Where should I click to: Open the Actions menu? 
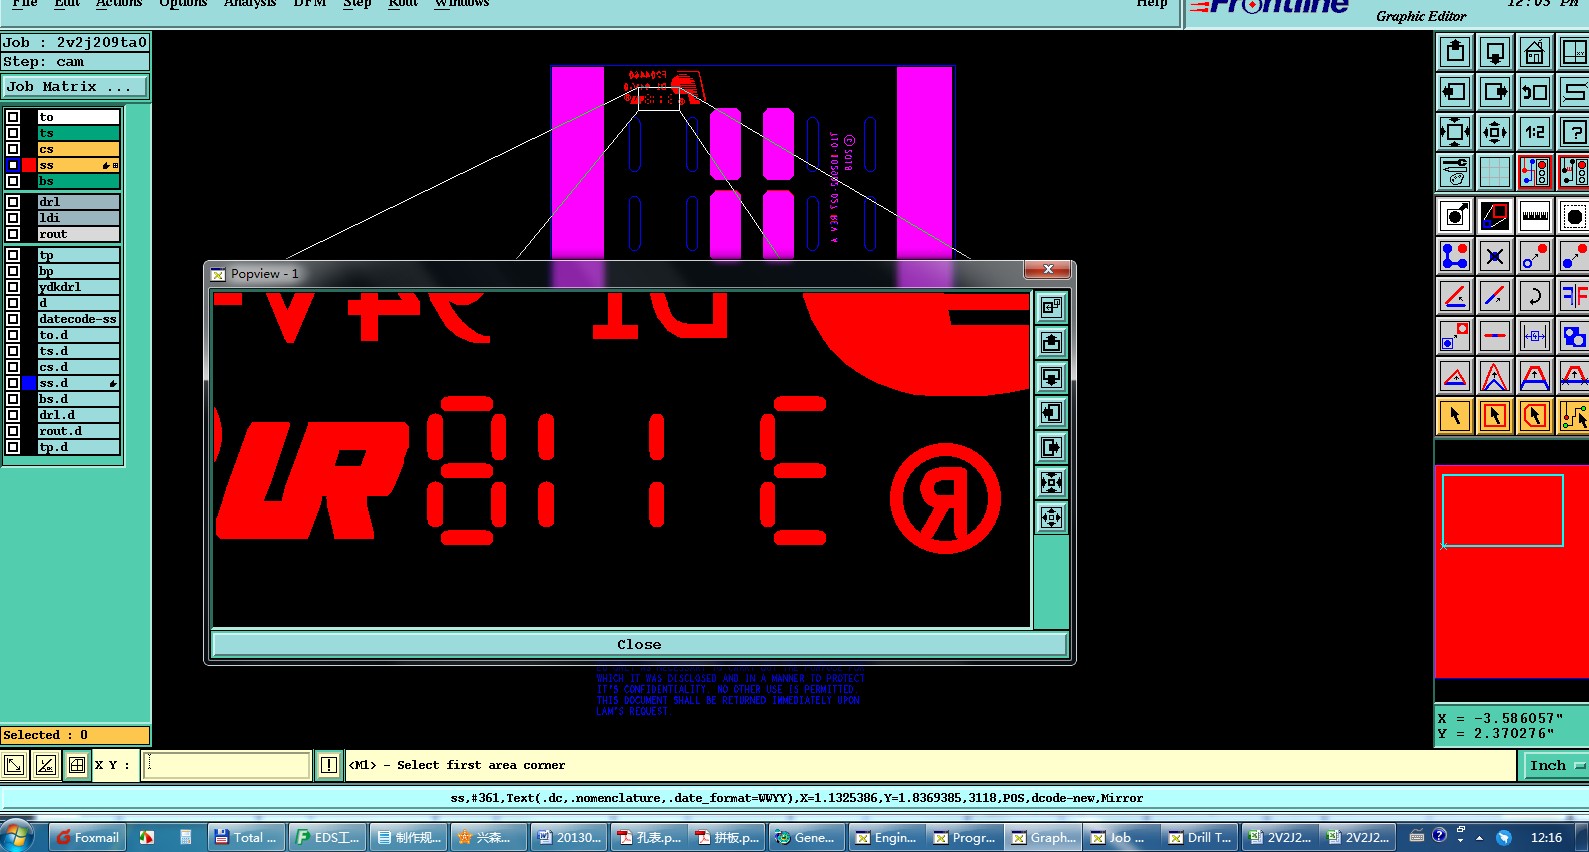click(119, 4)
